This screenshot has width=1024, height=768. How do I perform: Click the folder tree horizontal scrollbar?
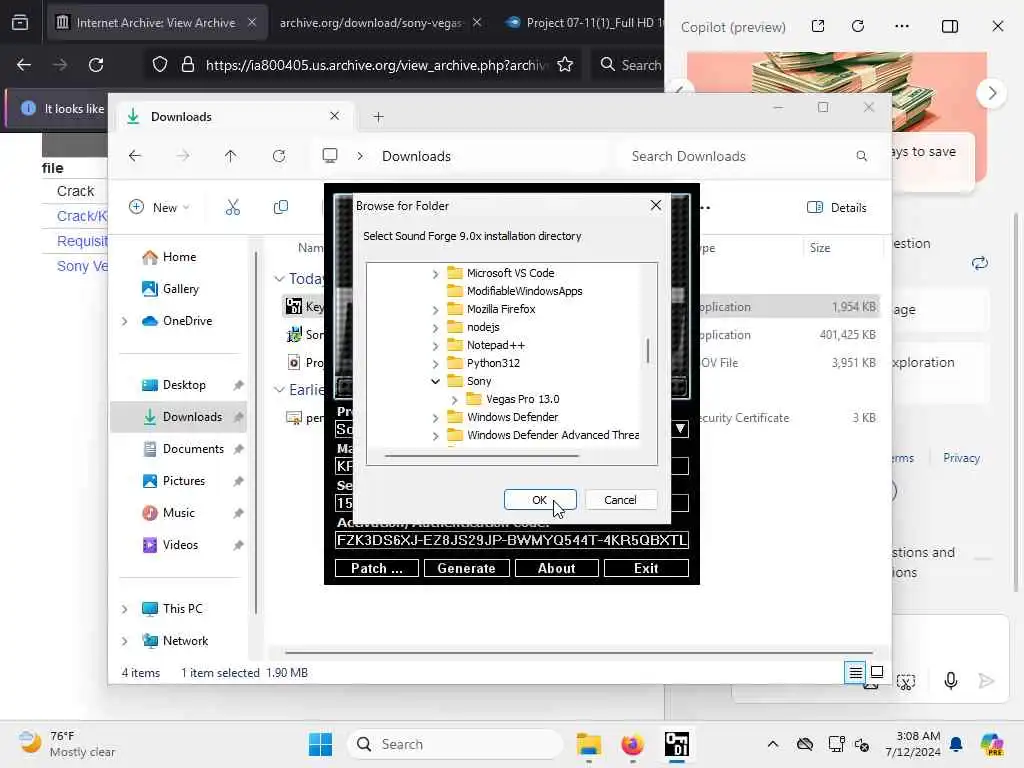coord(482,456)
